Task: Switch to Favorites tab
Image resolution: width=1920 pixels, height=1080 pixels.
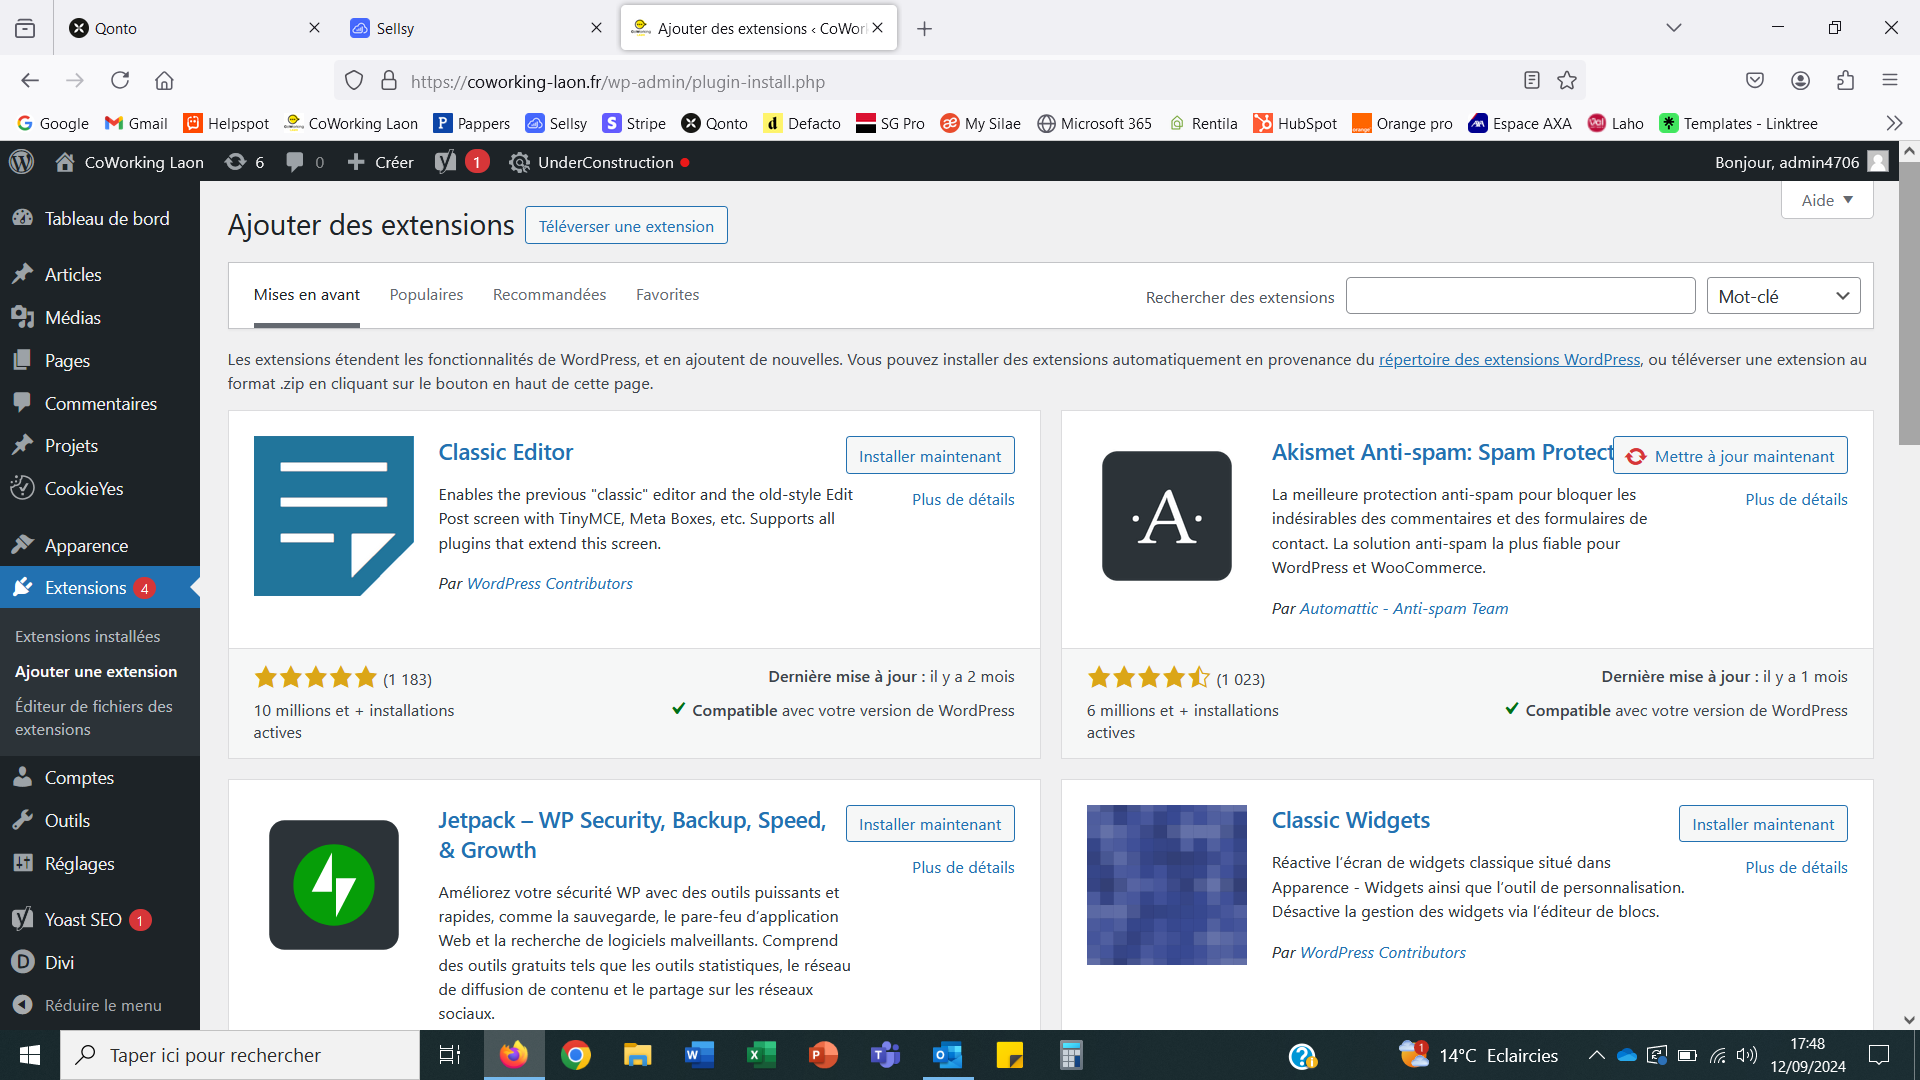Action: [667, 294]
